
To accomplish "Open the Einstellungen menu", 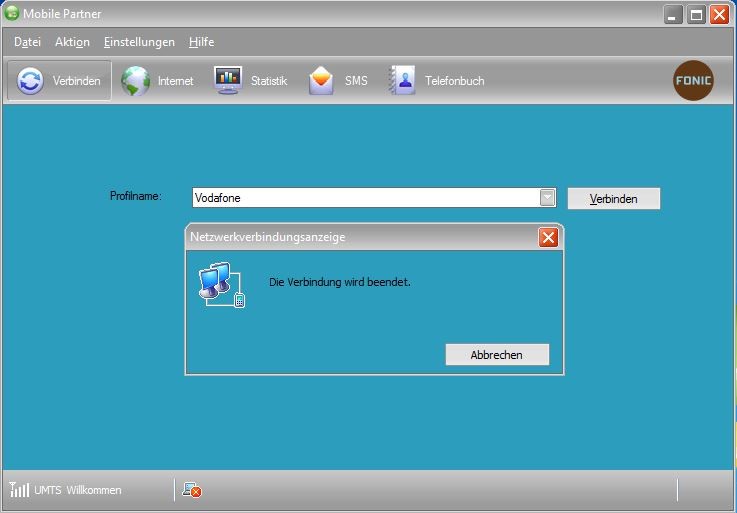I will click(139, 42).
